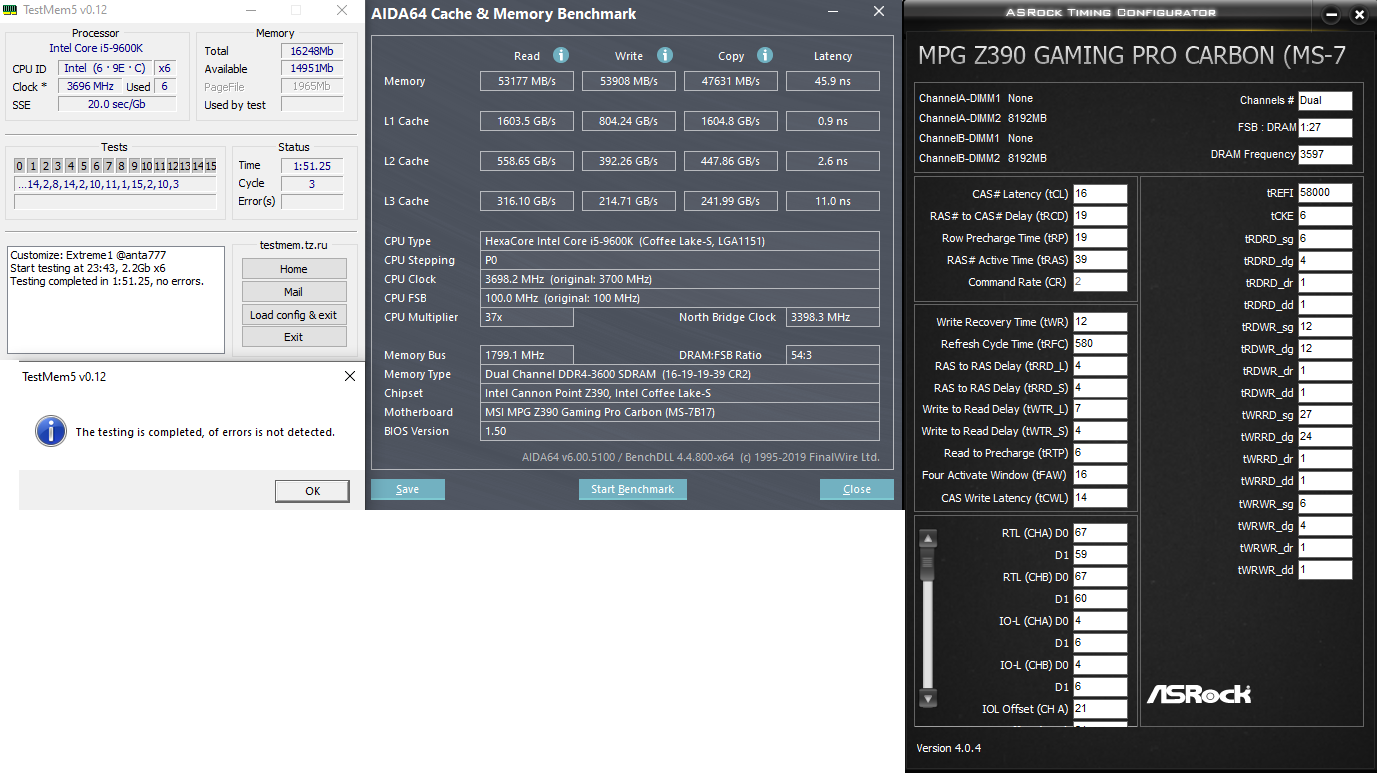
Task: Click the info icon beside Read column
Action: (x=561, y=55)
